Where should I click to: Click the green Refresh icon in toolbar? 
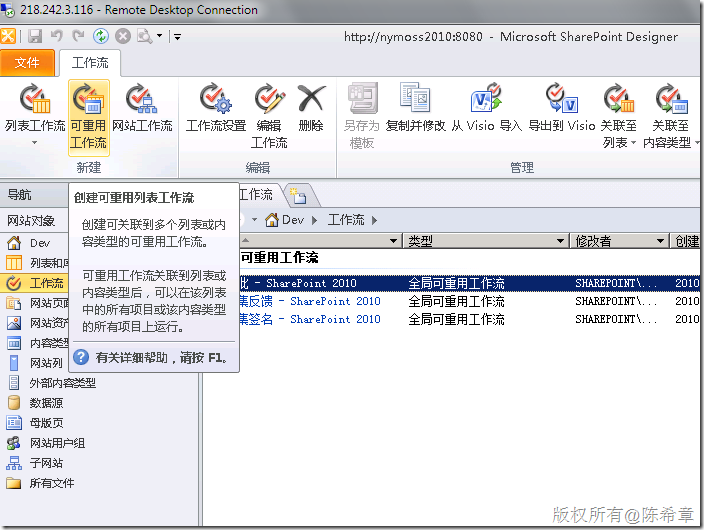click(x=101, y=36)
